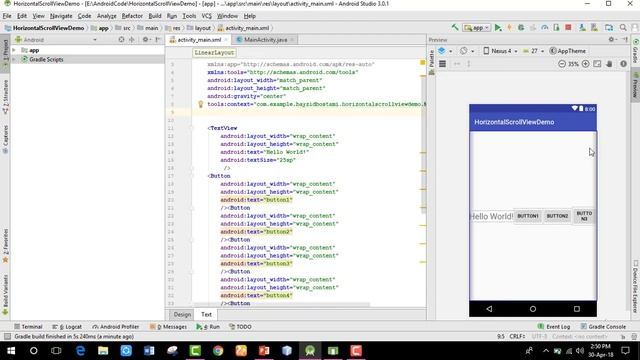Viewport: 640px width, 360px height.
Task: Click the res breadcrumb folder
Action: click(173, 28)
